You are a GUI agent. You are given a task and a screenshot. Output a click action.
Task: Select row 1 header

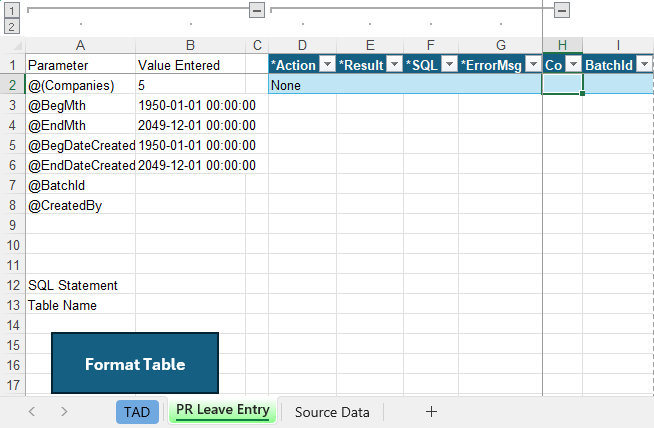click(13, 65)
